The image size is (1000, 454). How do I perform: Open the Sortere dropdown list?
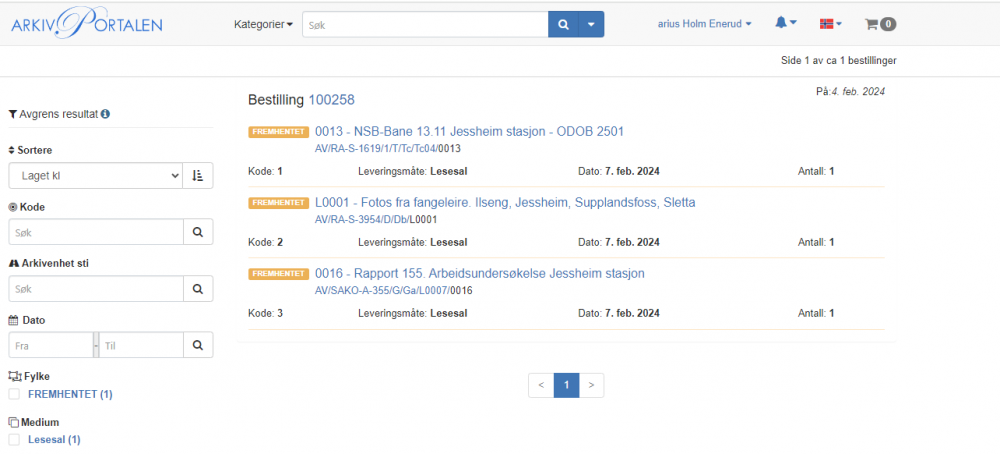(x=95, y=176)
